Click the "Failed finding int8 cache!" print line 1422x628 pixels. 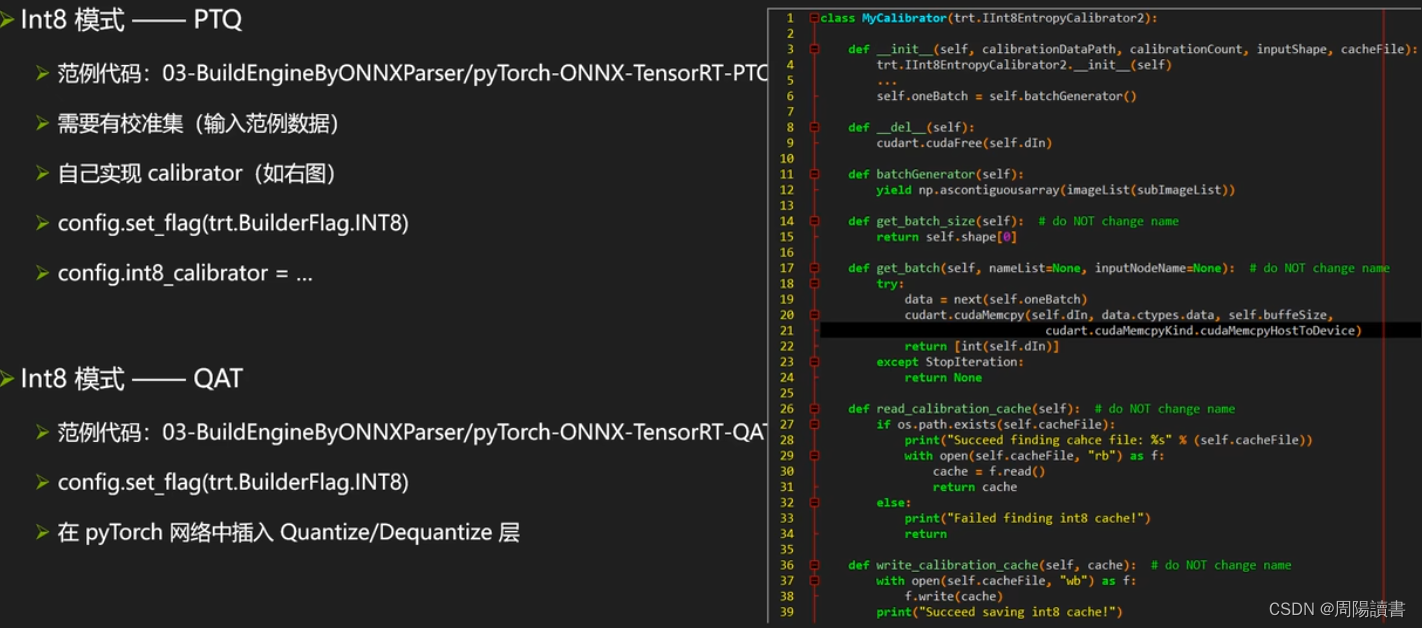(x=1027, y=518)
